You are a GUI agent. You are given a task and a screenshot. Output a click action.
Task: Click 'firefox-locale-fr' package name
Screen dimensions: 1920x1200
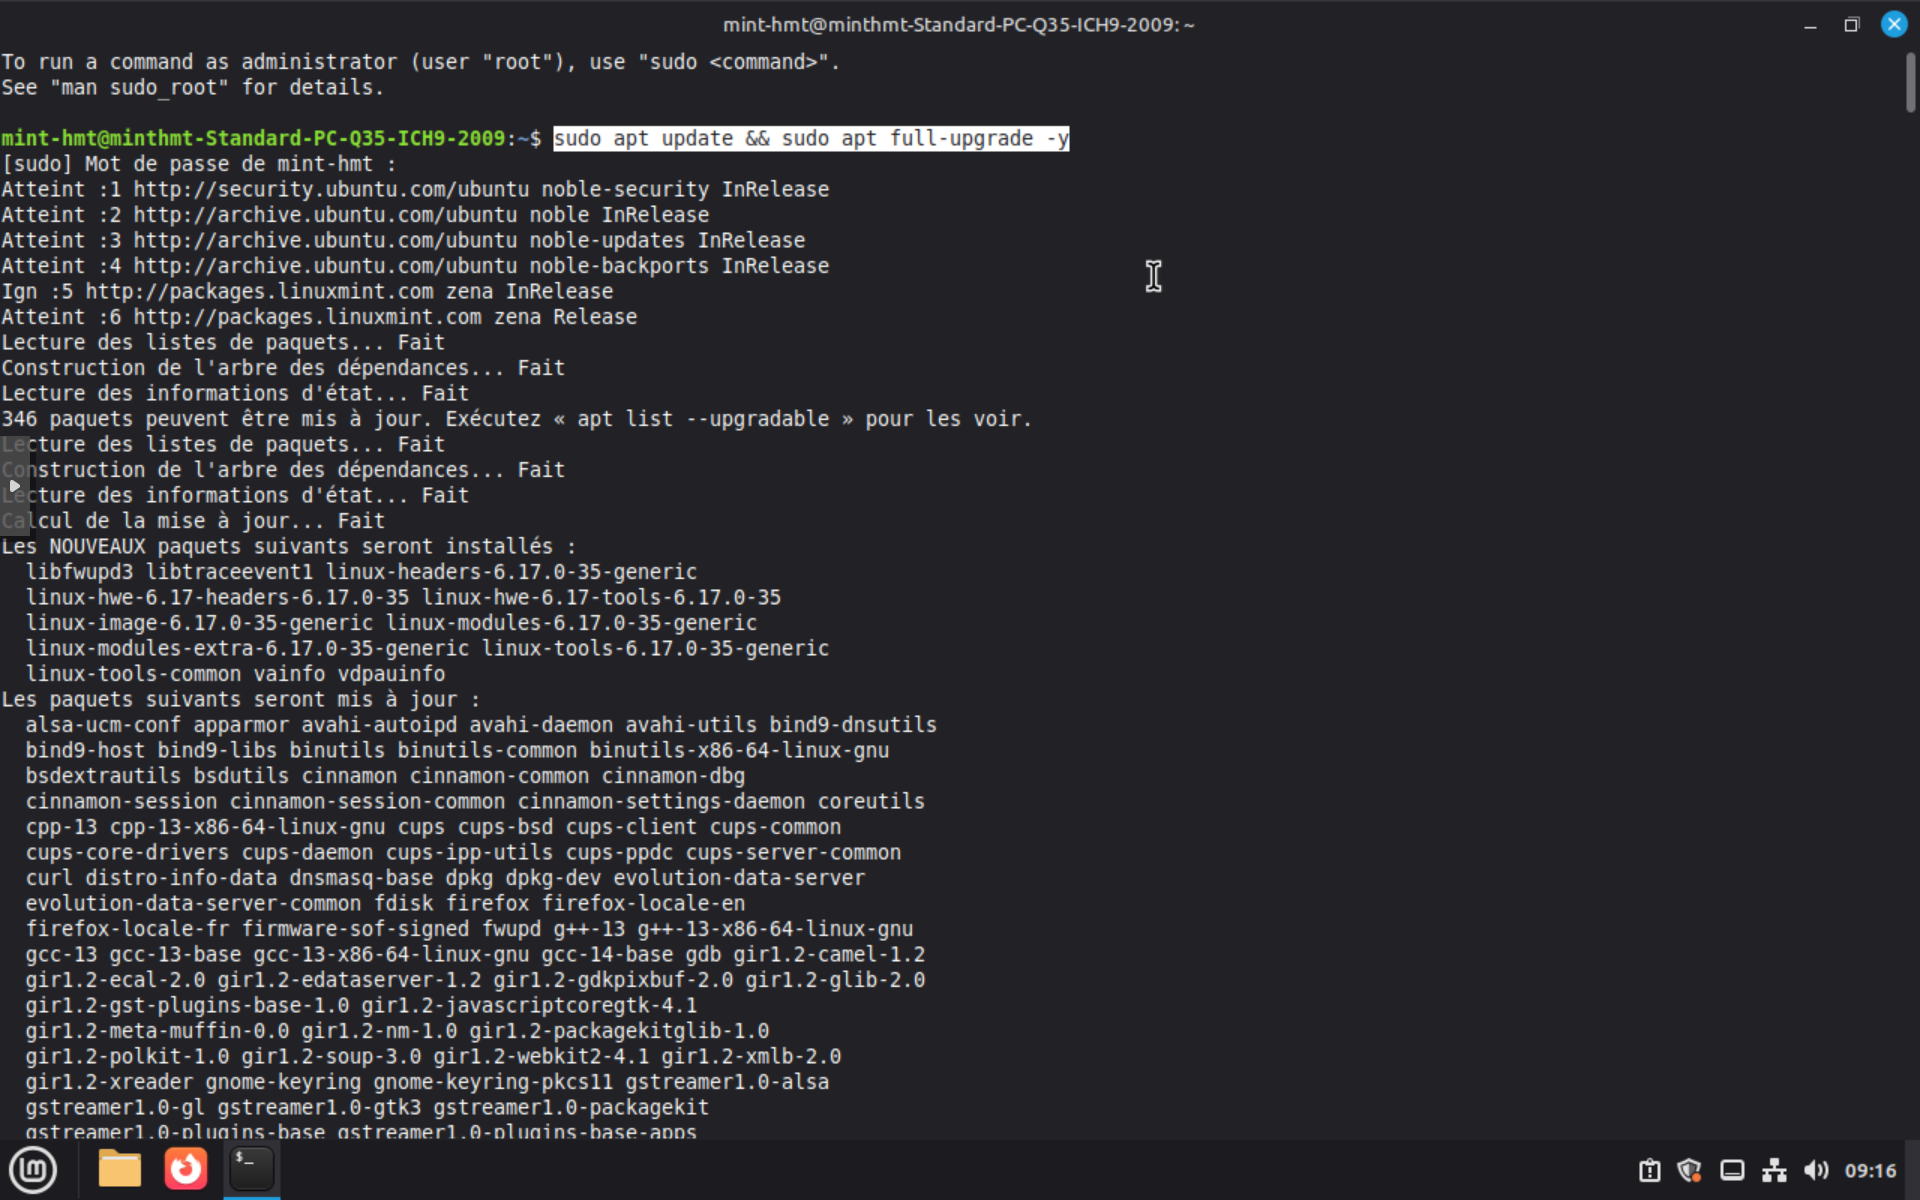(127, 929)
